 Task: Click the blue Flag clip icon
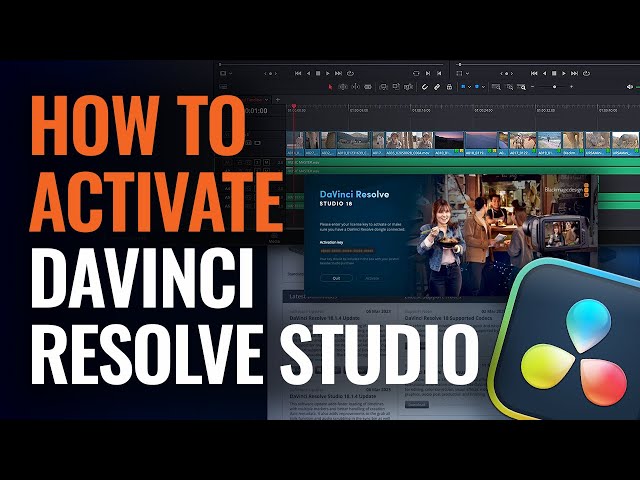click(x=463, y=87)
